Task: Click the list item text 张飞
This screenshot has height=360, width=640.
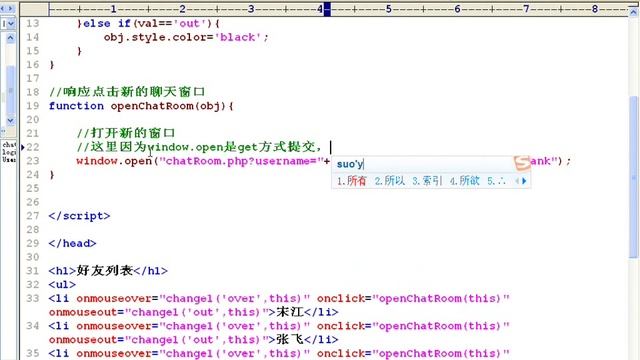Action: pyautogui.click(x=290, y=340)
